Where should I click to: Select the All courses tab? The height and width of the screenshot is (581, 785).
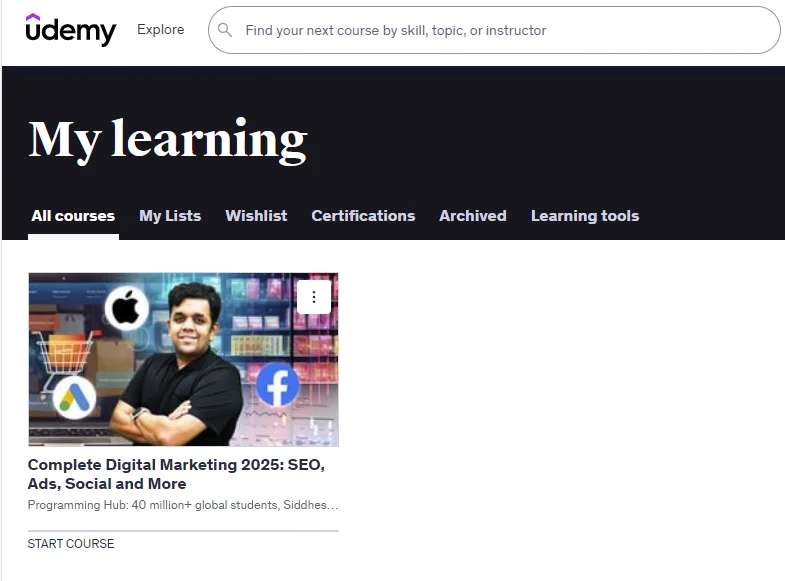pos(73,216)
